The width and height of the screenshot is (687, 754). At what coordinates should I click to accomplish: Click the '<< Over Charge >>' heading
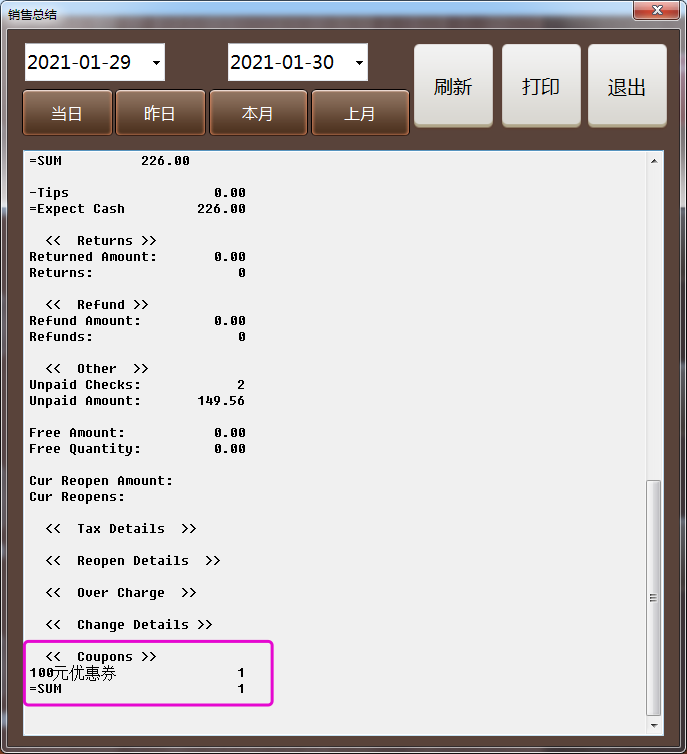tap(121, 593)
